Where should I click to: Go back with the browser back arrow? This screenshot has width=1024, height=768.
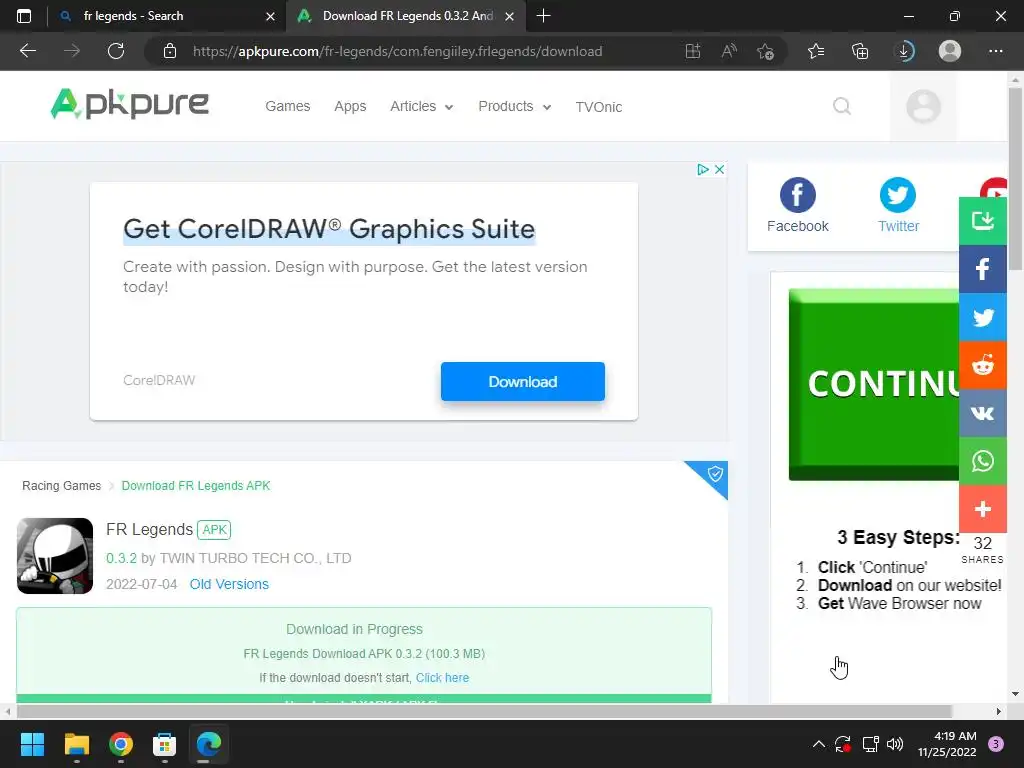(28, 51)
